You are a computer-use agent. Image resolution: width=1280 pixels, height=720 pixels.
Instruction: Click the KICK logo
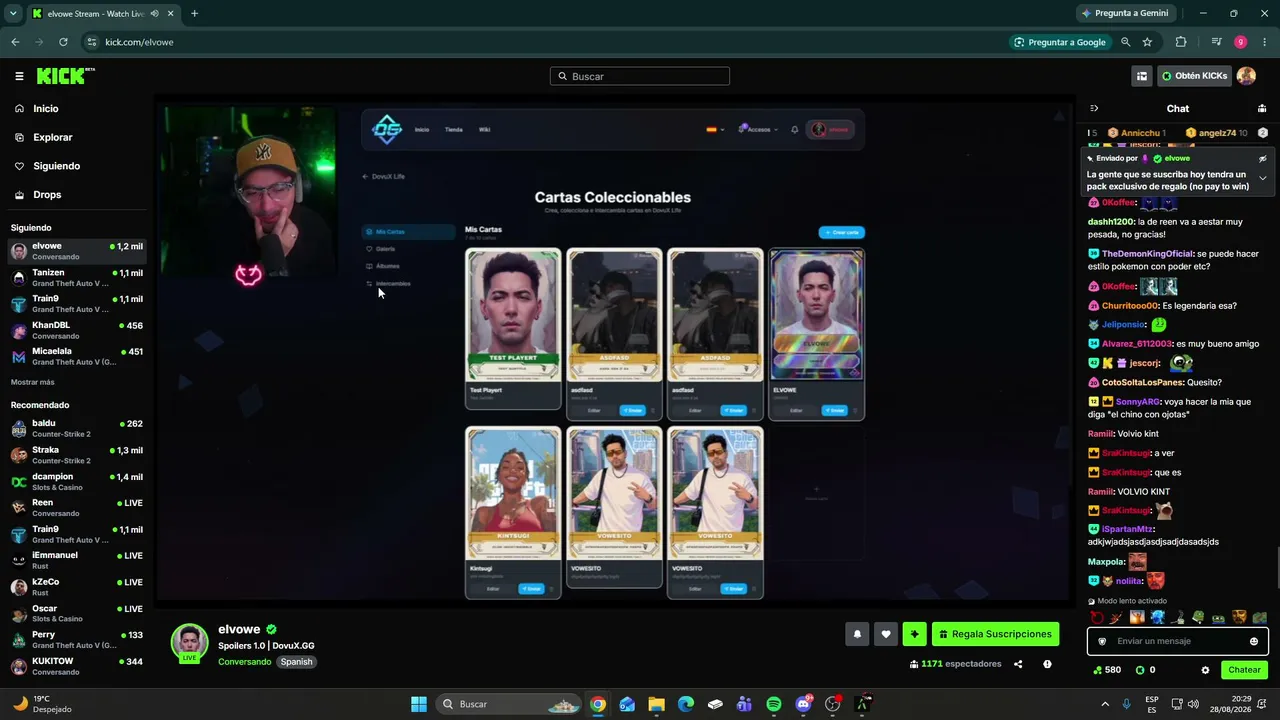pyautogui.click(x=65, y=76)
